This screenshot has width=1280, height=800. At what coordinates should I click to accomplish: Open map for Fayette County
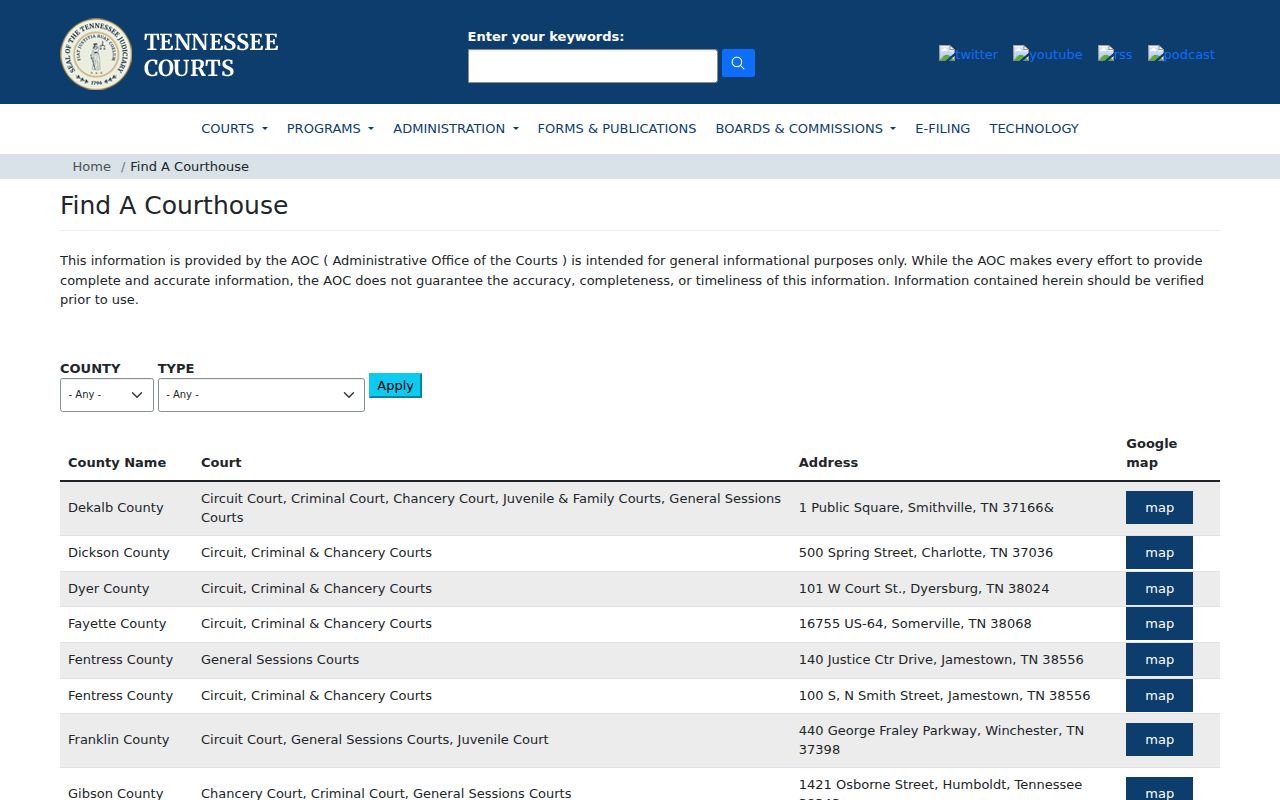(1159, 624)
